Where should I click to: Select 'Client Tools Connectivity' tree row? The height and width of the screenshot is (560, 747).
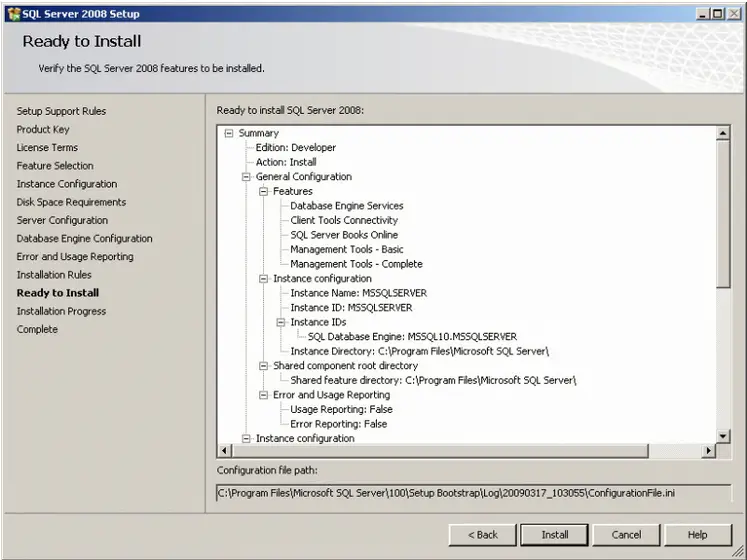click(x=344, y=220)
